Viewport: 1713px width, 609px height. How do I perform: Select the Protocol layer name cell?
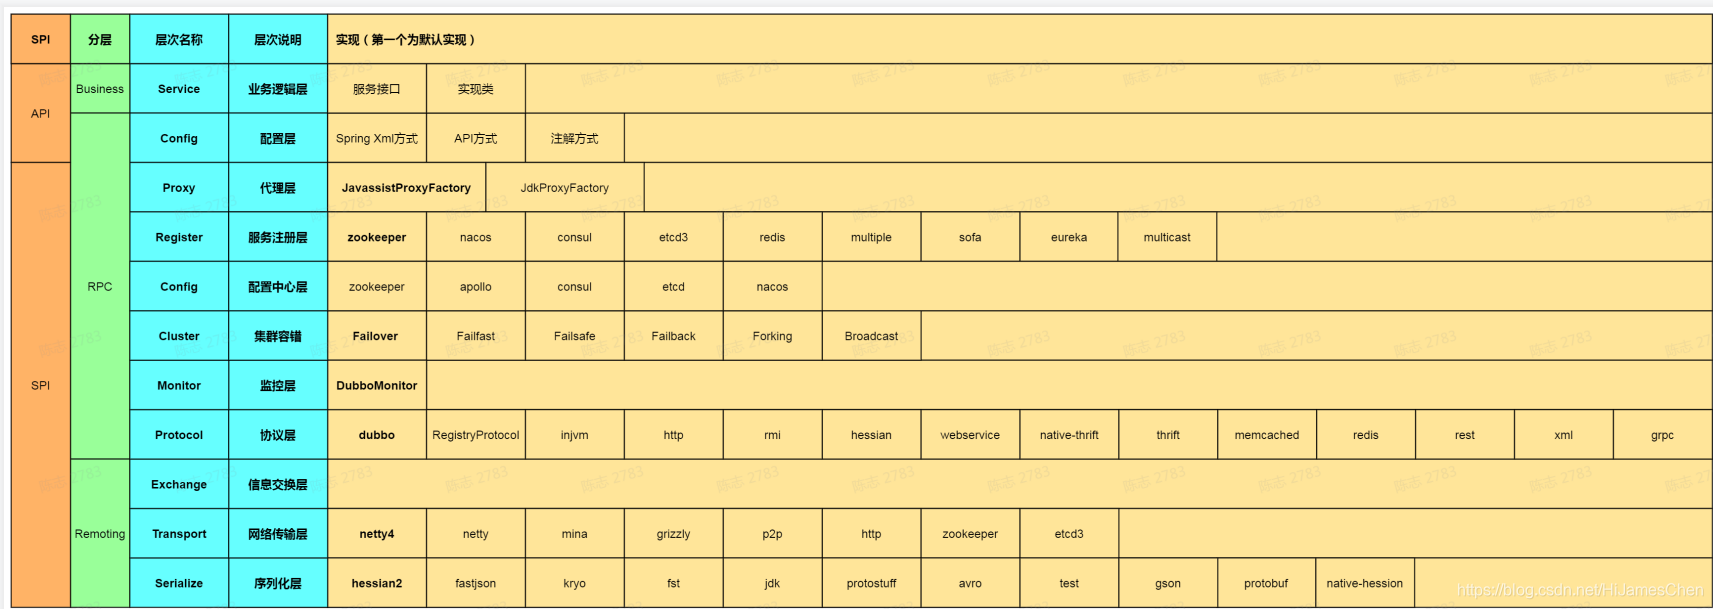tap(179, 436)
